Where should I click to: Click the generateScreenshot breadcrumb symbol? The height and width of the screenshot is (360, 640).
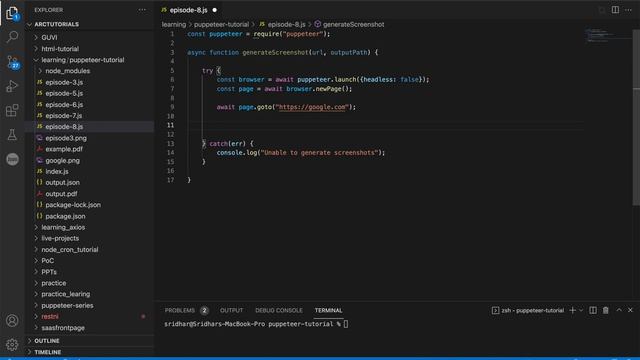click(353, 24)
